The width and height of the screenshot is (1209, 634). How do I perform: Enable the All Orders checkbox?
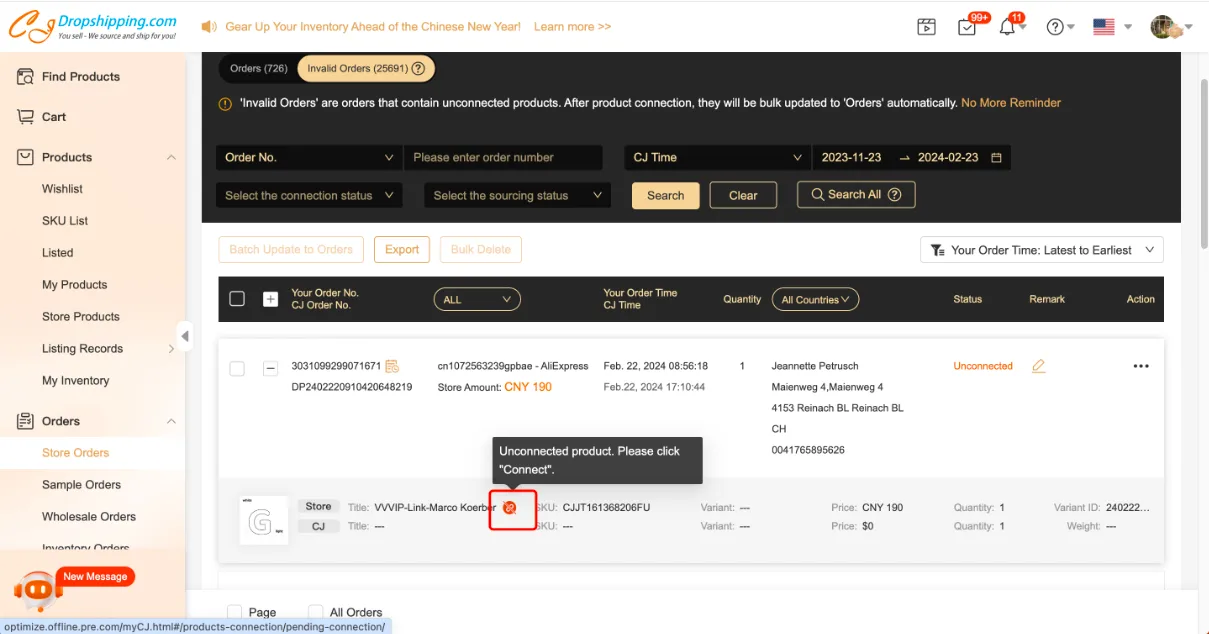316,612
